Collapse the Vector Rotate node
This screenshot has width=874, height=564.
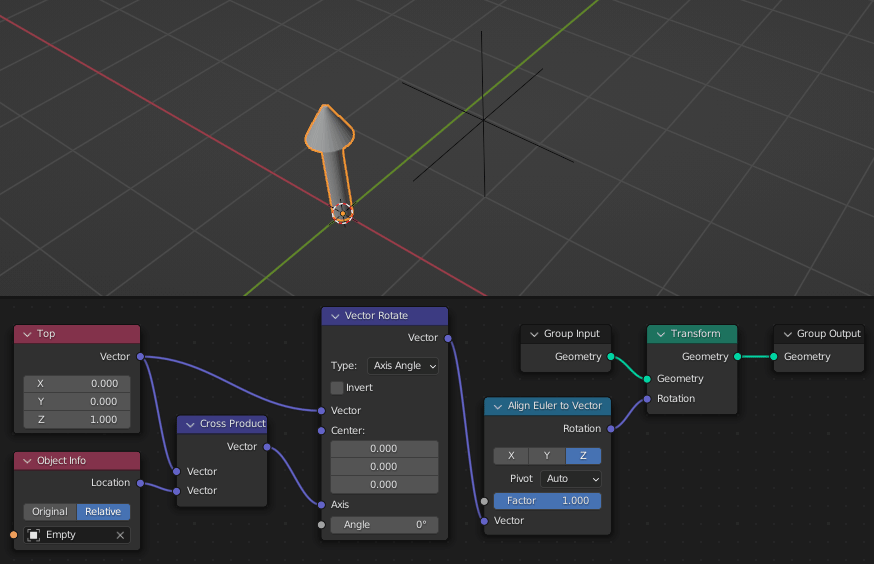[335, 316]
